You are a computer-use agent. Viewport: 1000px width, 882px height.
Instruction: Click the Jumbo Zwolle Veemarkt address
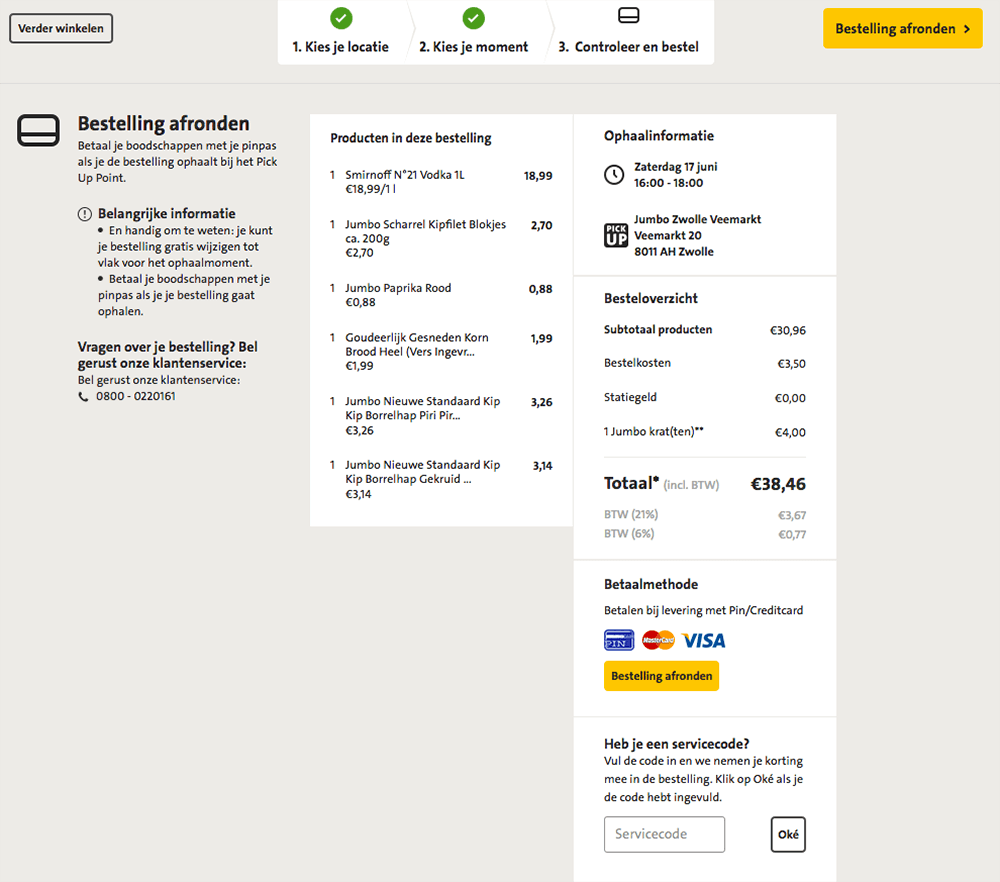pyautogui.click(x=697, y=235)
